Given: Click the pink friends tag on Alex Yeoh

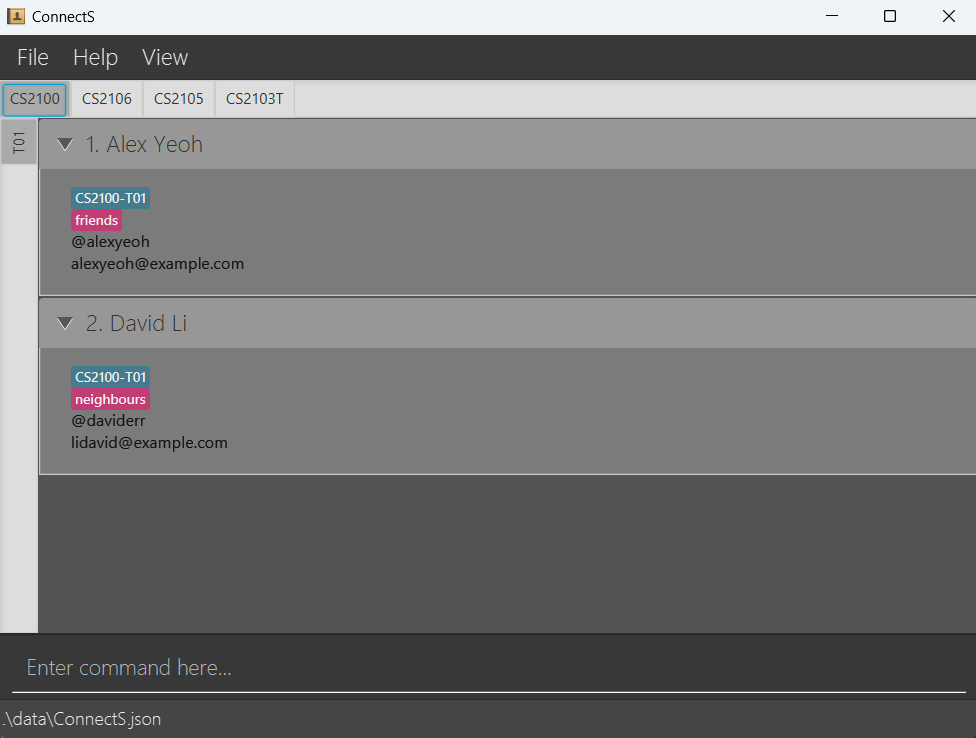Looking at the screenshot, I should 96,220.
